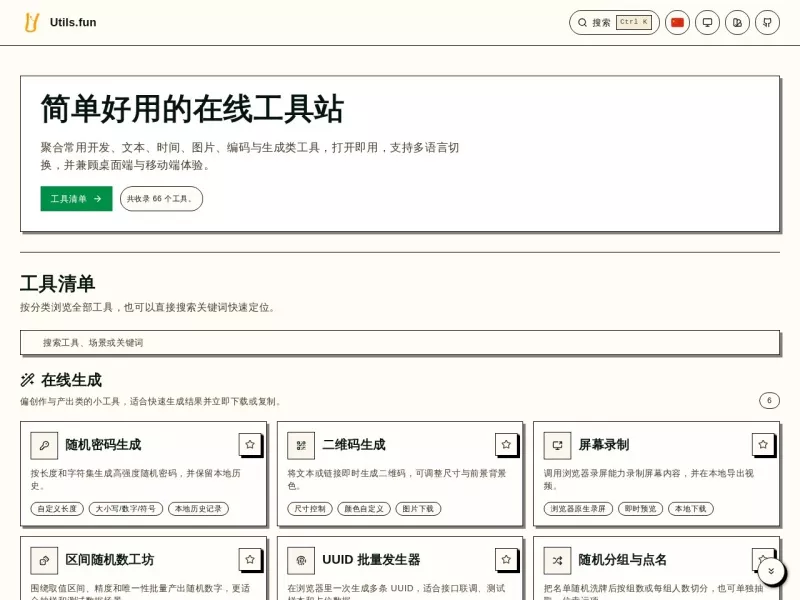Click the 尺寸控制 tag

pos(310,509)
